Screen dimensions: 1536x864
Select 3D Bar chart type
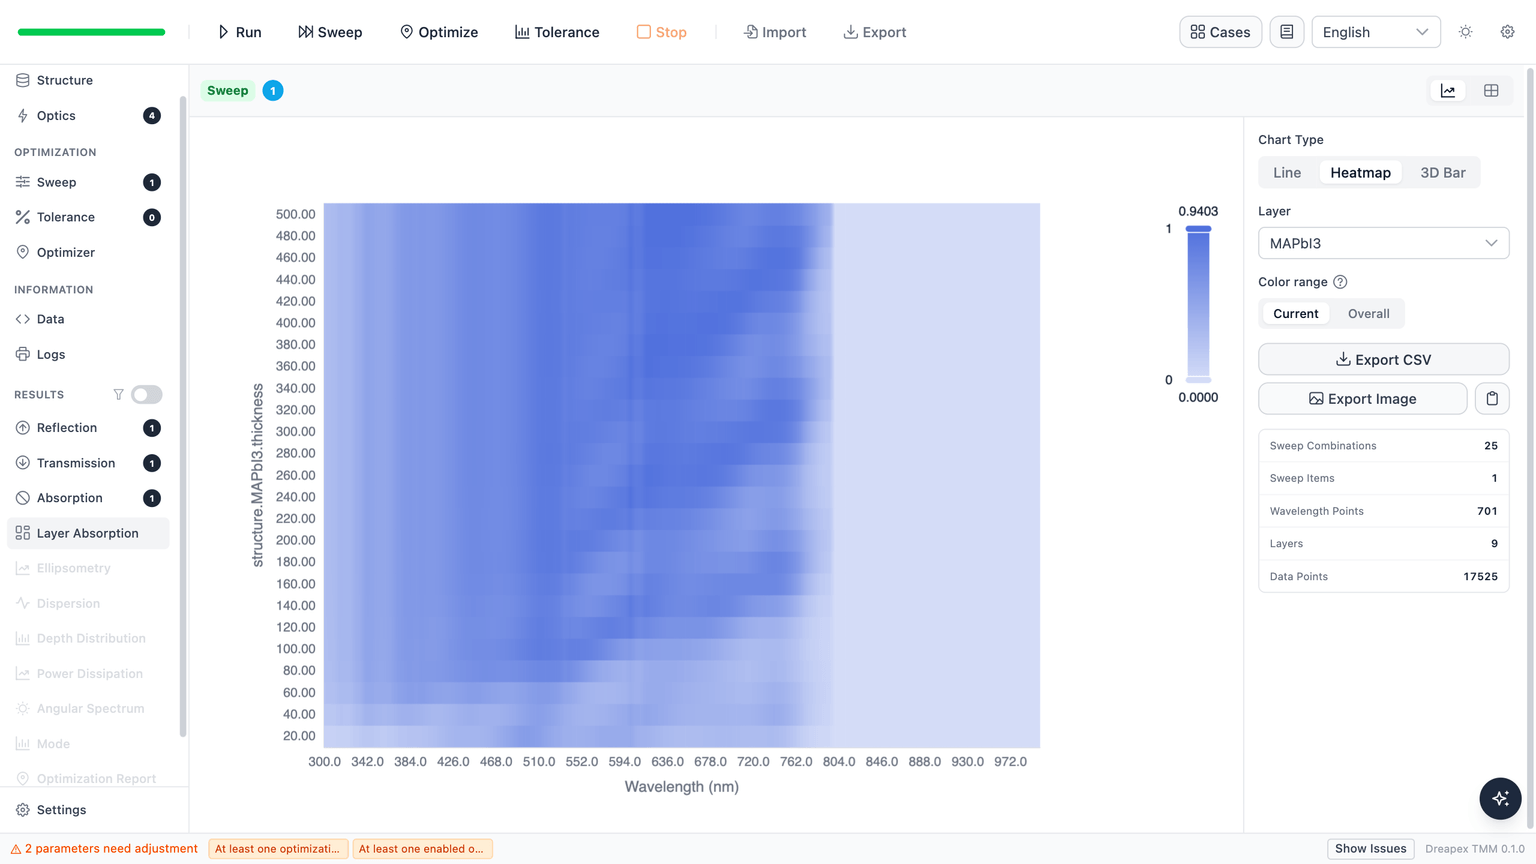[1442, 173]
